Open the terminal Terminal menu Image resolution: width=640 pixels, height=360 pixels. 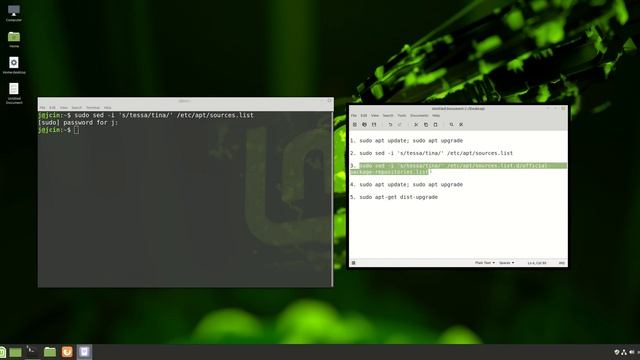click(93, 108)
